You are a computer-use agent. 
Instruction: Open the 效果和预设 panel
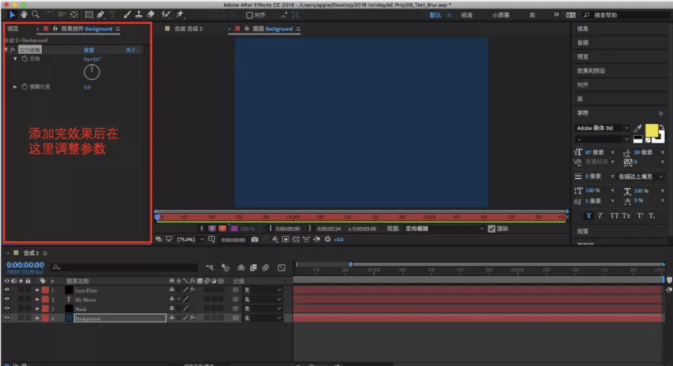(x=591, y=71)
